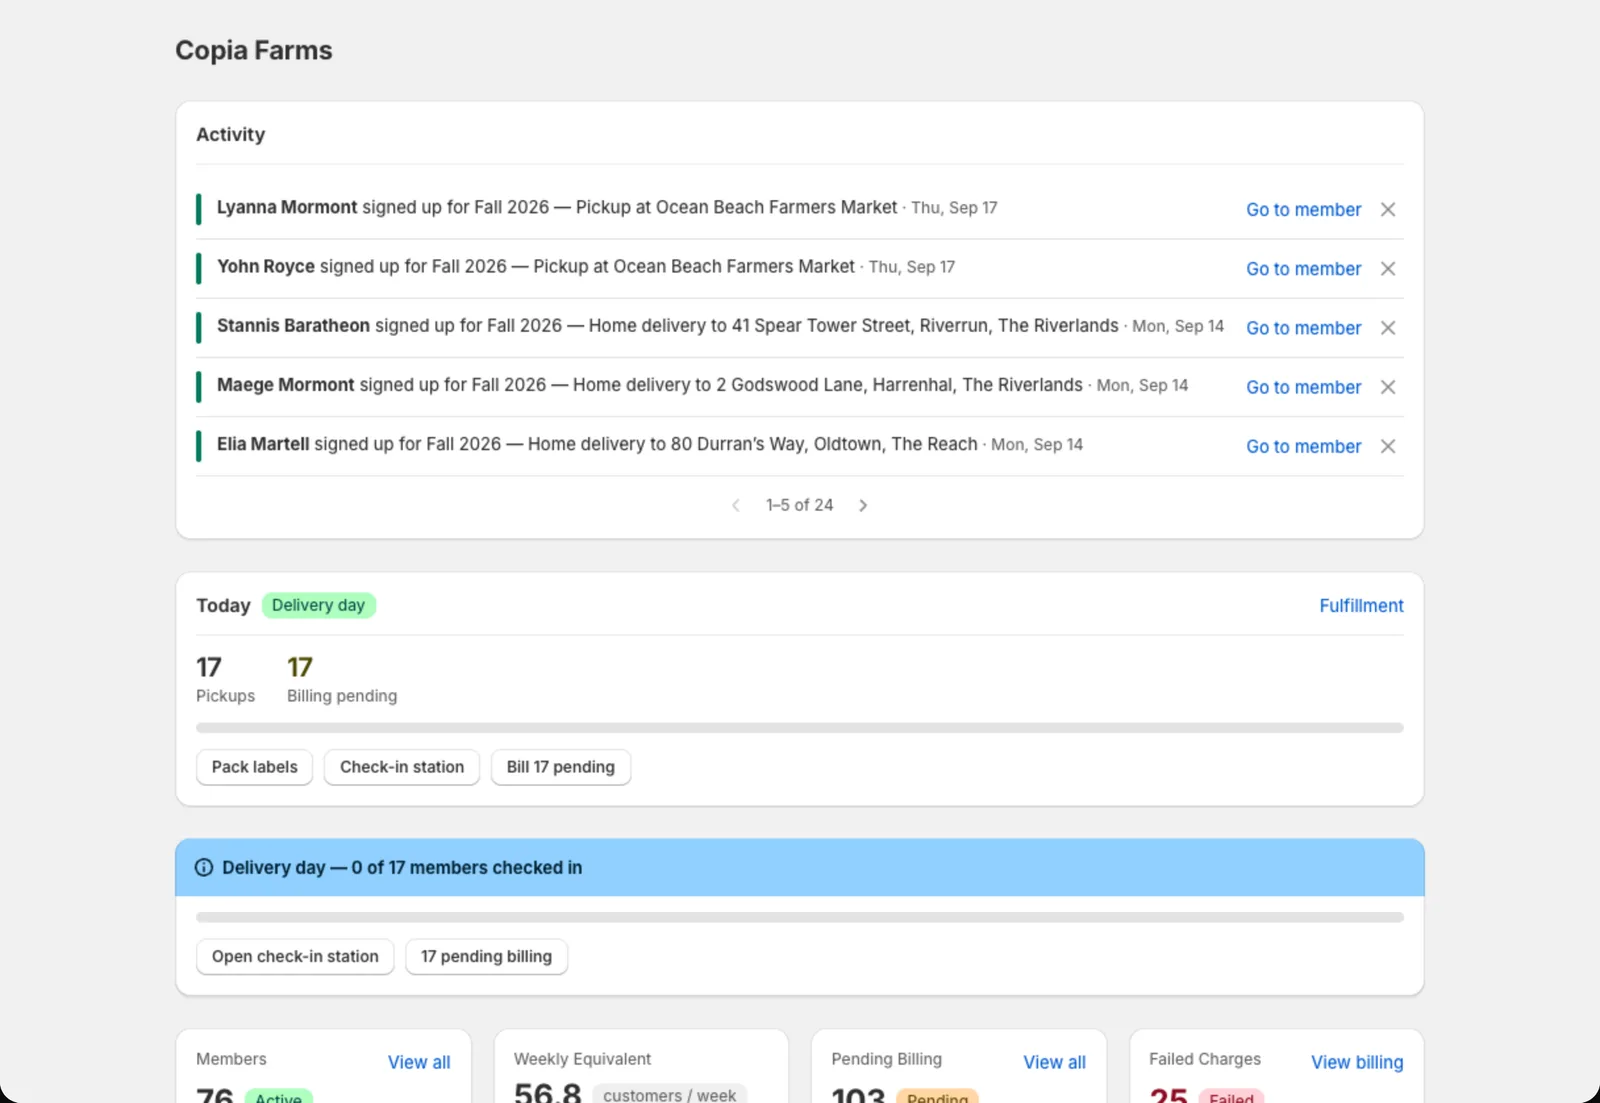Screen dimensions: 1600x1103
Task: Click Stannis Baratheon name in activity
Action: click(293, 325)
